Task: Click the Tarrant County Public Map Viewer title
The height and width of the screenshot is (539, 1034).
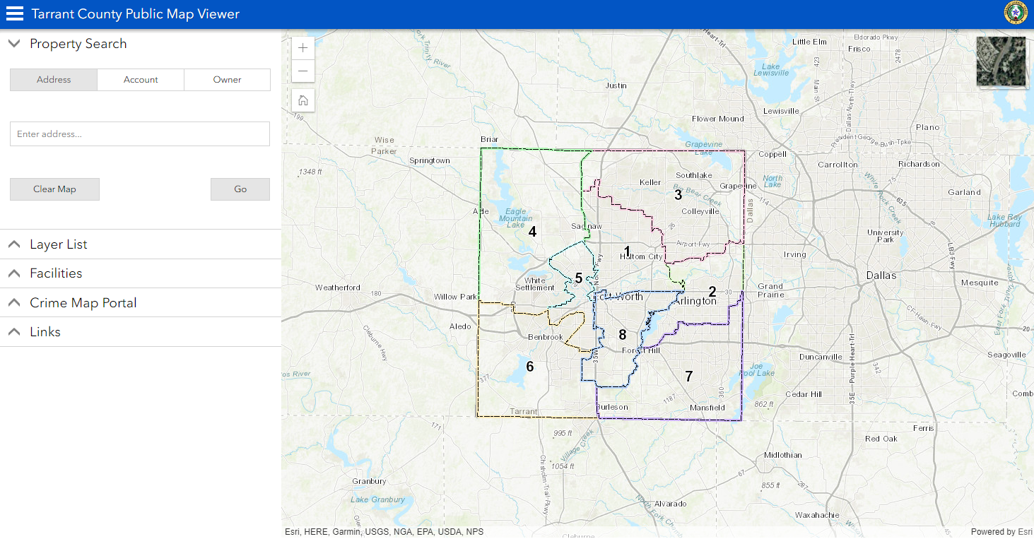Action: 135,14
